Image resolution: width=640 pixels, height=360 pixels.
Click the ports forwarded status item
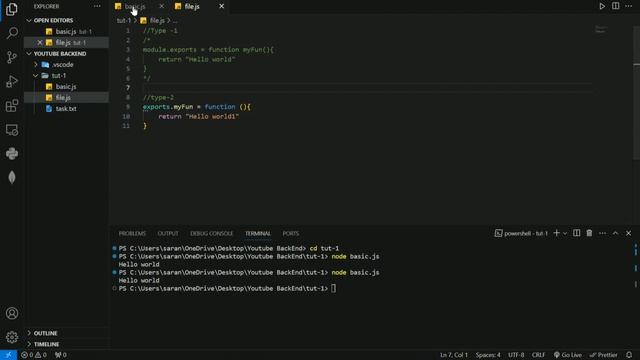tap(61, 355)
